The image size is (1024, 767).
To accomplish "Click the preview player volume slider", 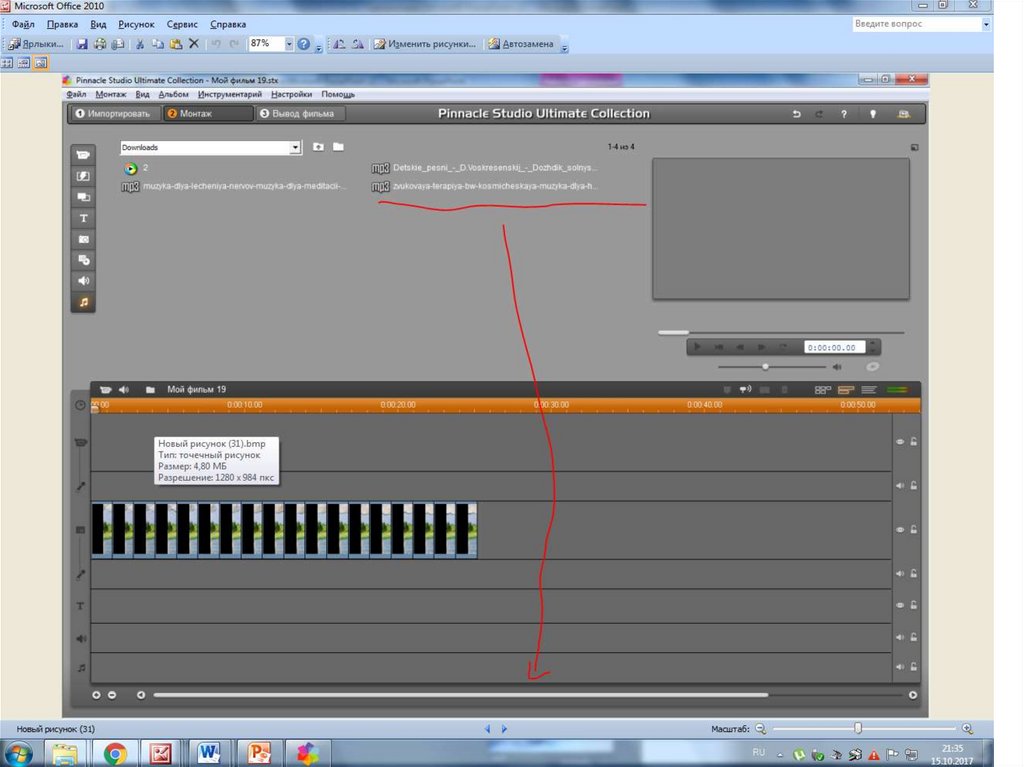I will (766, 367).
